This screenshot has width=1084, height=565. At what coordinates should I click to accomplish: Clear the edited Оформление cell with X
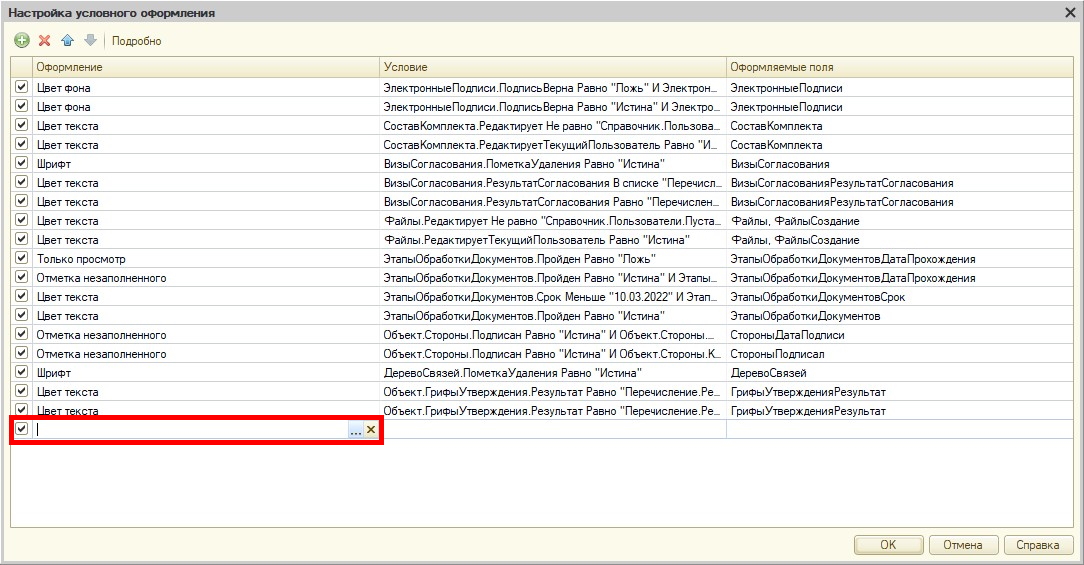371,430
